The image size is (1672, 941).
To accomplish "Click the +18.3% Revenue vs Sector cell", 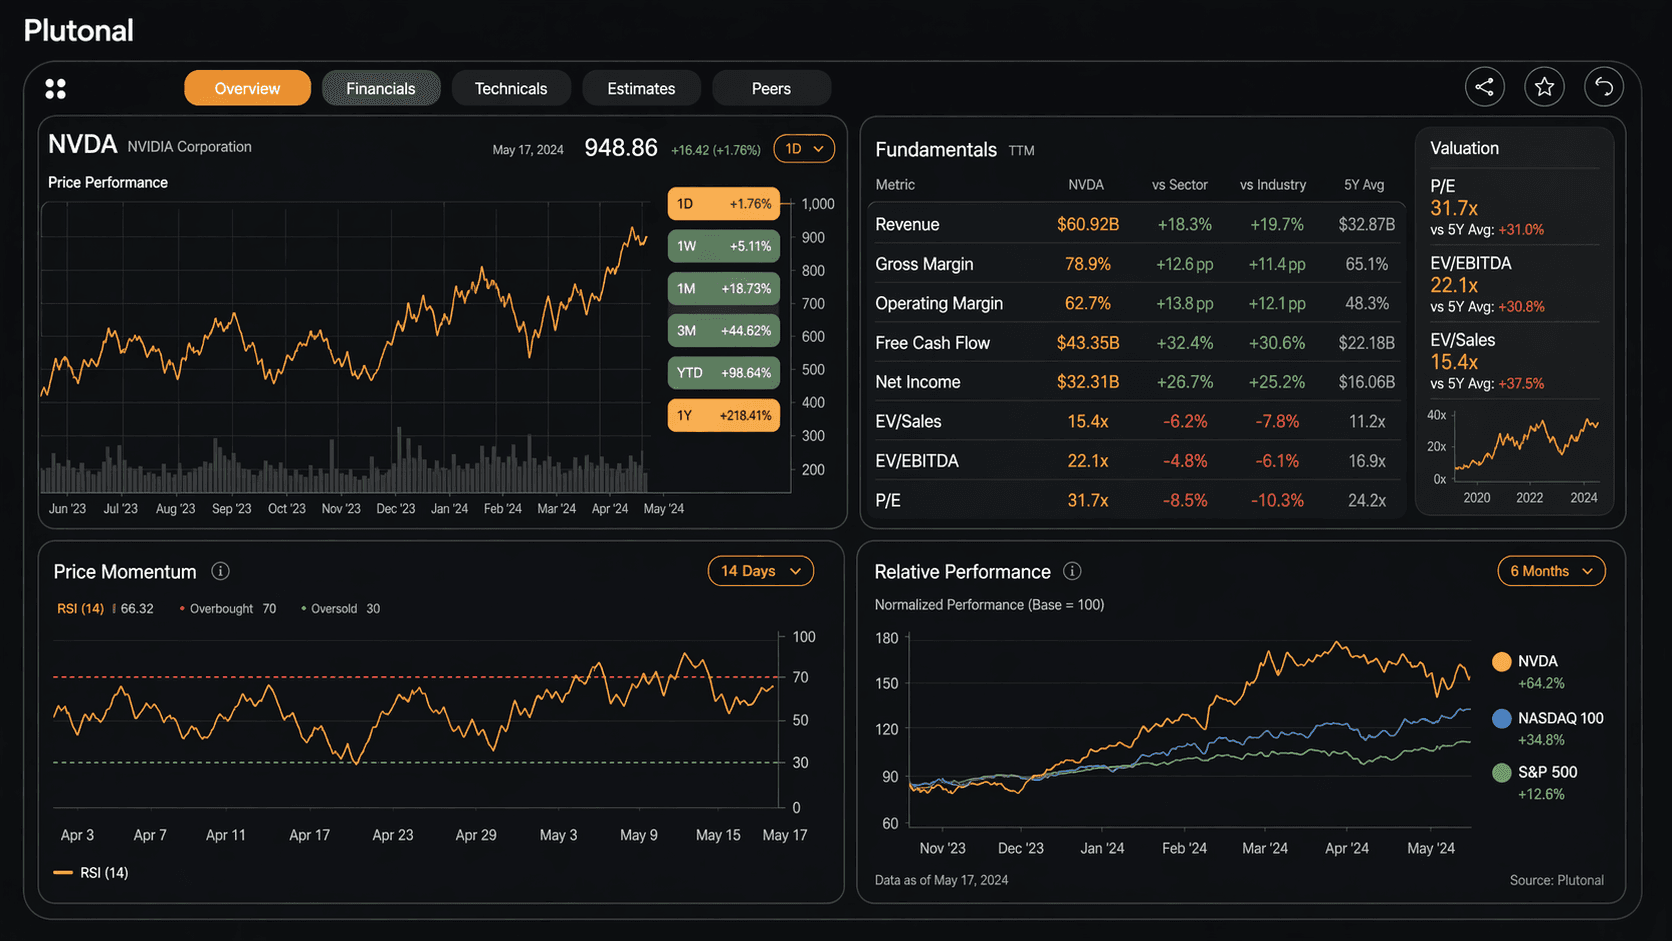I will tap(1184, 224).
